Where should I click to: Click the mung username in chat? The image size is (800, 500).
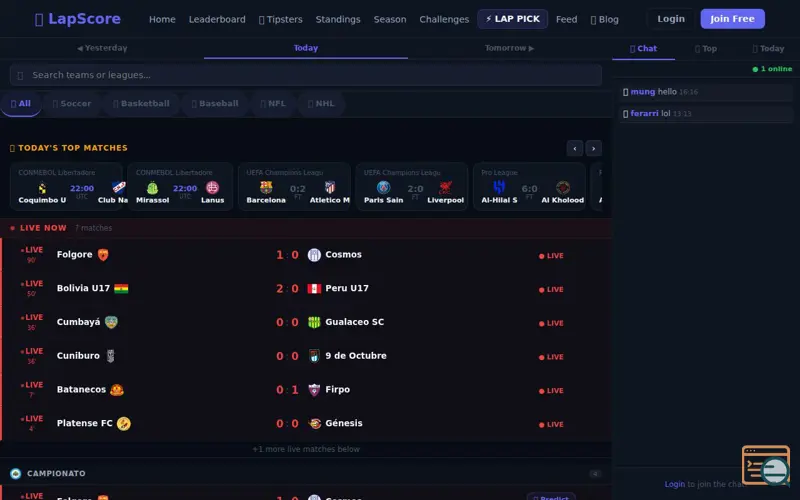[x=642, y=92]
